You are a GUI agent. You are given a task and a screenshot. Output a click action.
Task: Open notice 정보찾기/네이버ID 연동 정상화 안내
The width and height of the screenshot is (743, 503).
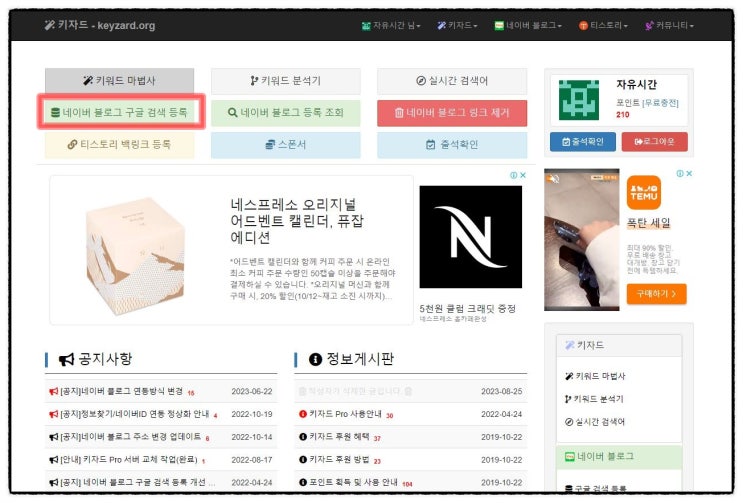click(x=135, y=414)
